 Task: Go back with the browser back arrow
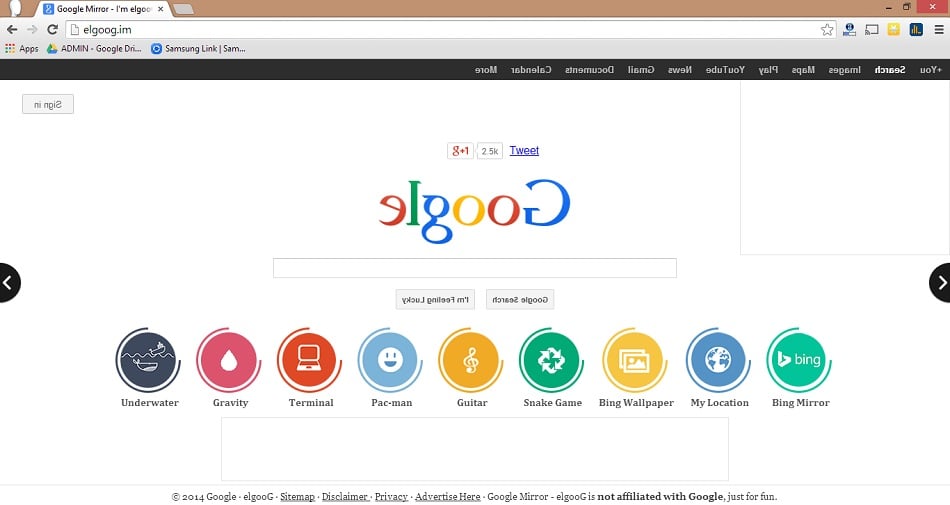[x=12, y=29]
